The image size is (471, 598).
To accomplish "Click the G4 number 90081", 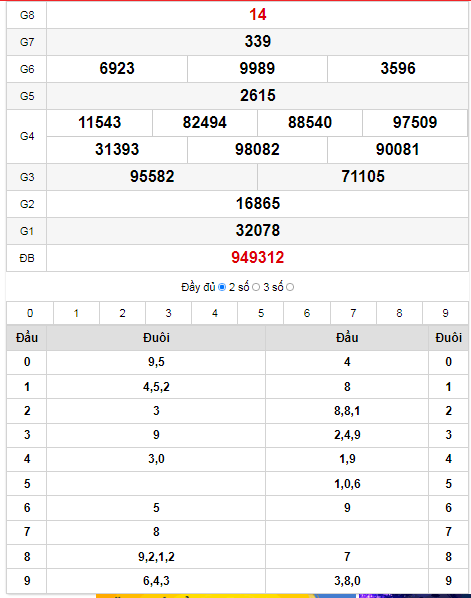I will click(398, 150).
